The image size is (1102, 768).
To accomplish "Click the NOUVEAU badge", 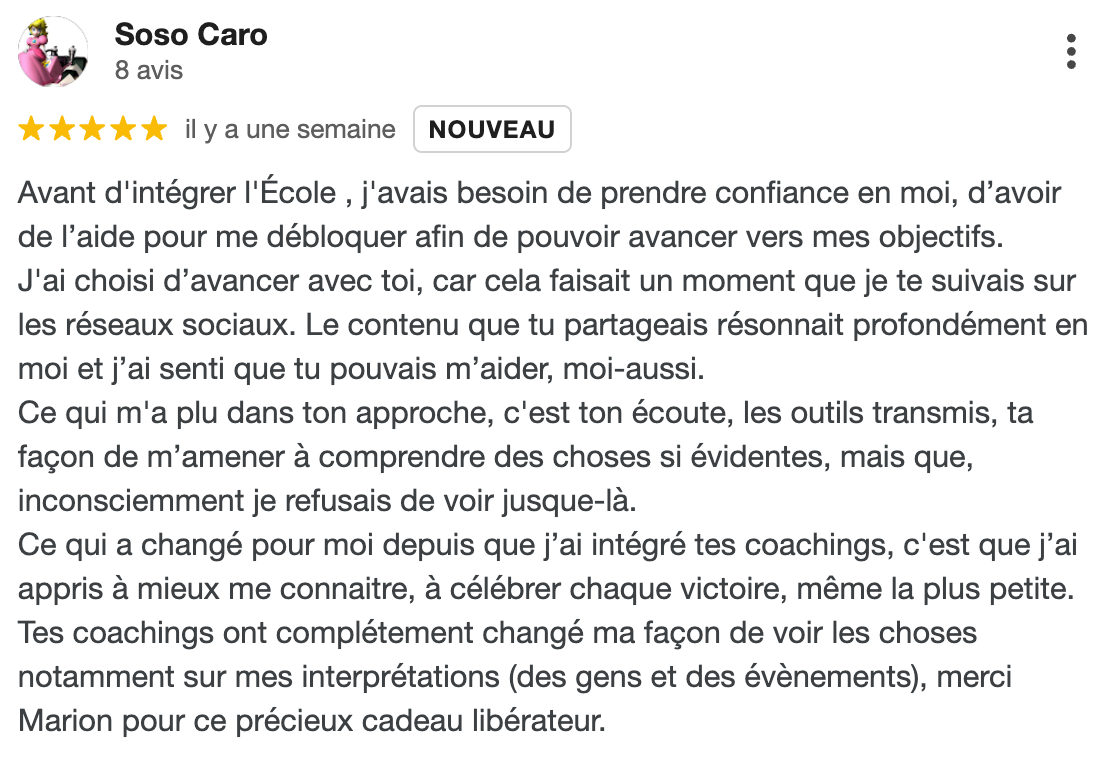I will click(x=492, y=129).
